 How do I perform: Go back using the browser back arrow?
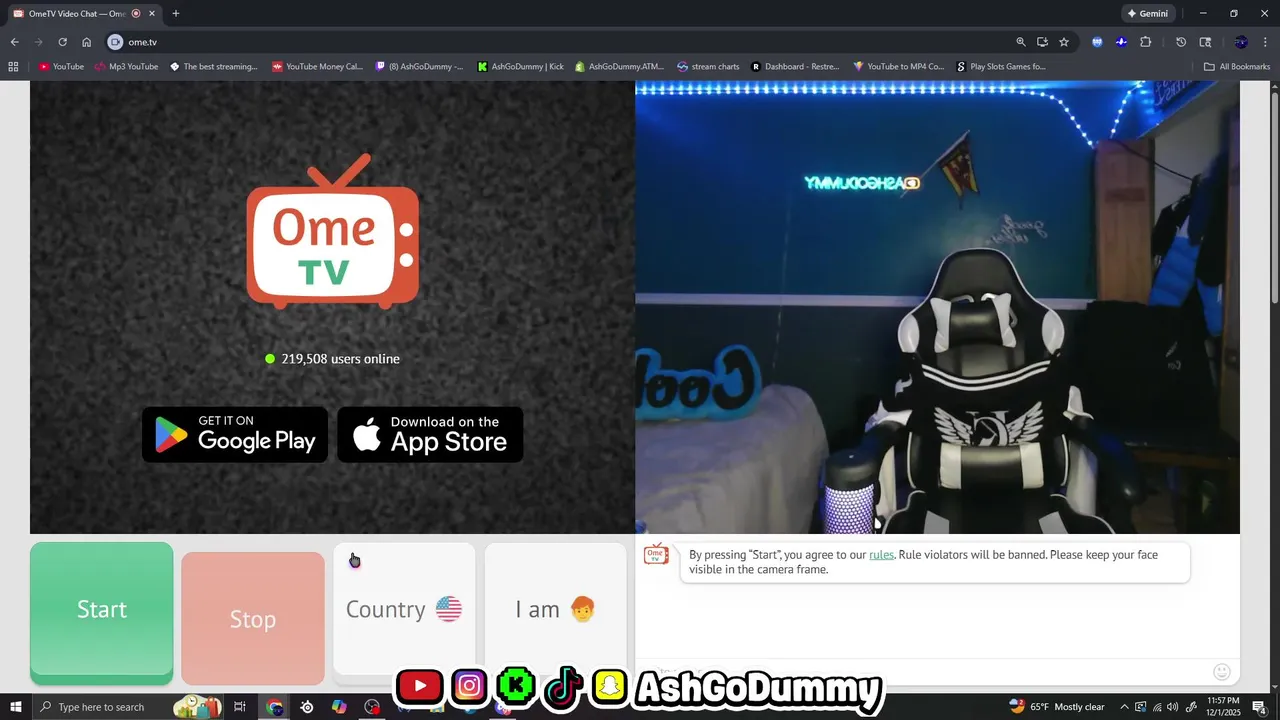14,42
